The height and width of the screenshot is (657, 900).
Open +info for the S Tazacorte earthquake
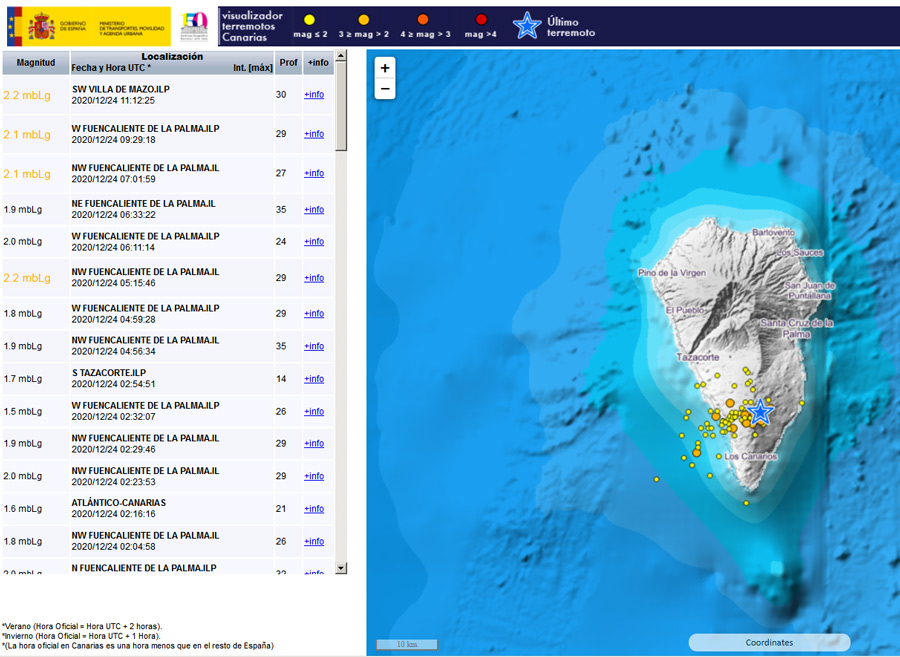tap(314, 379)
